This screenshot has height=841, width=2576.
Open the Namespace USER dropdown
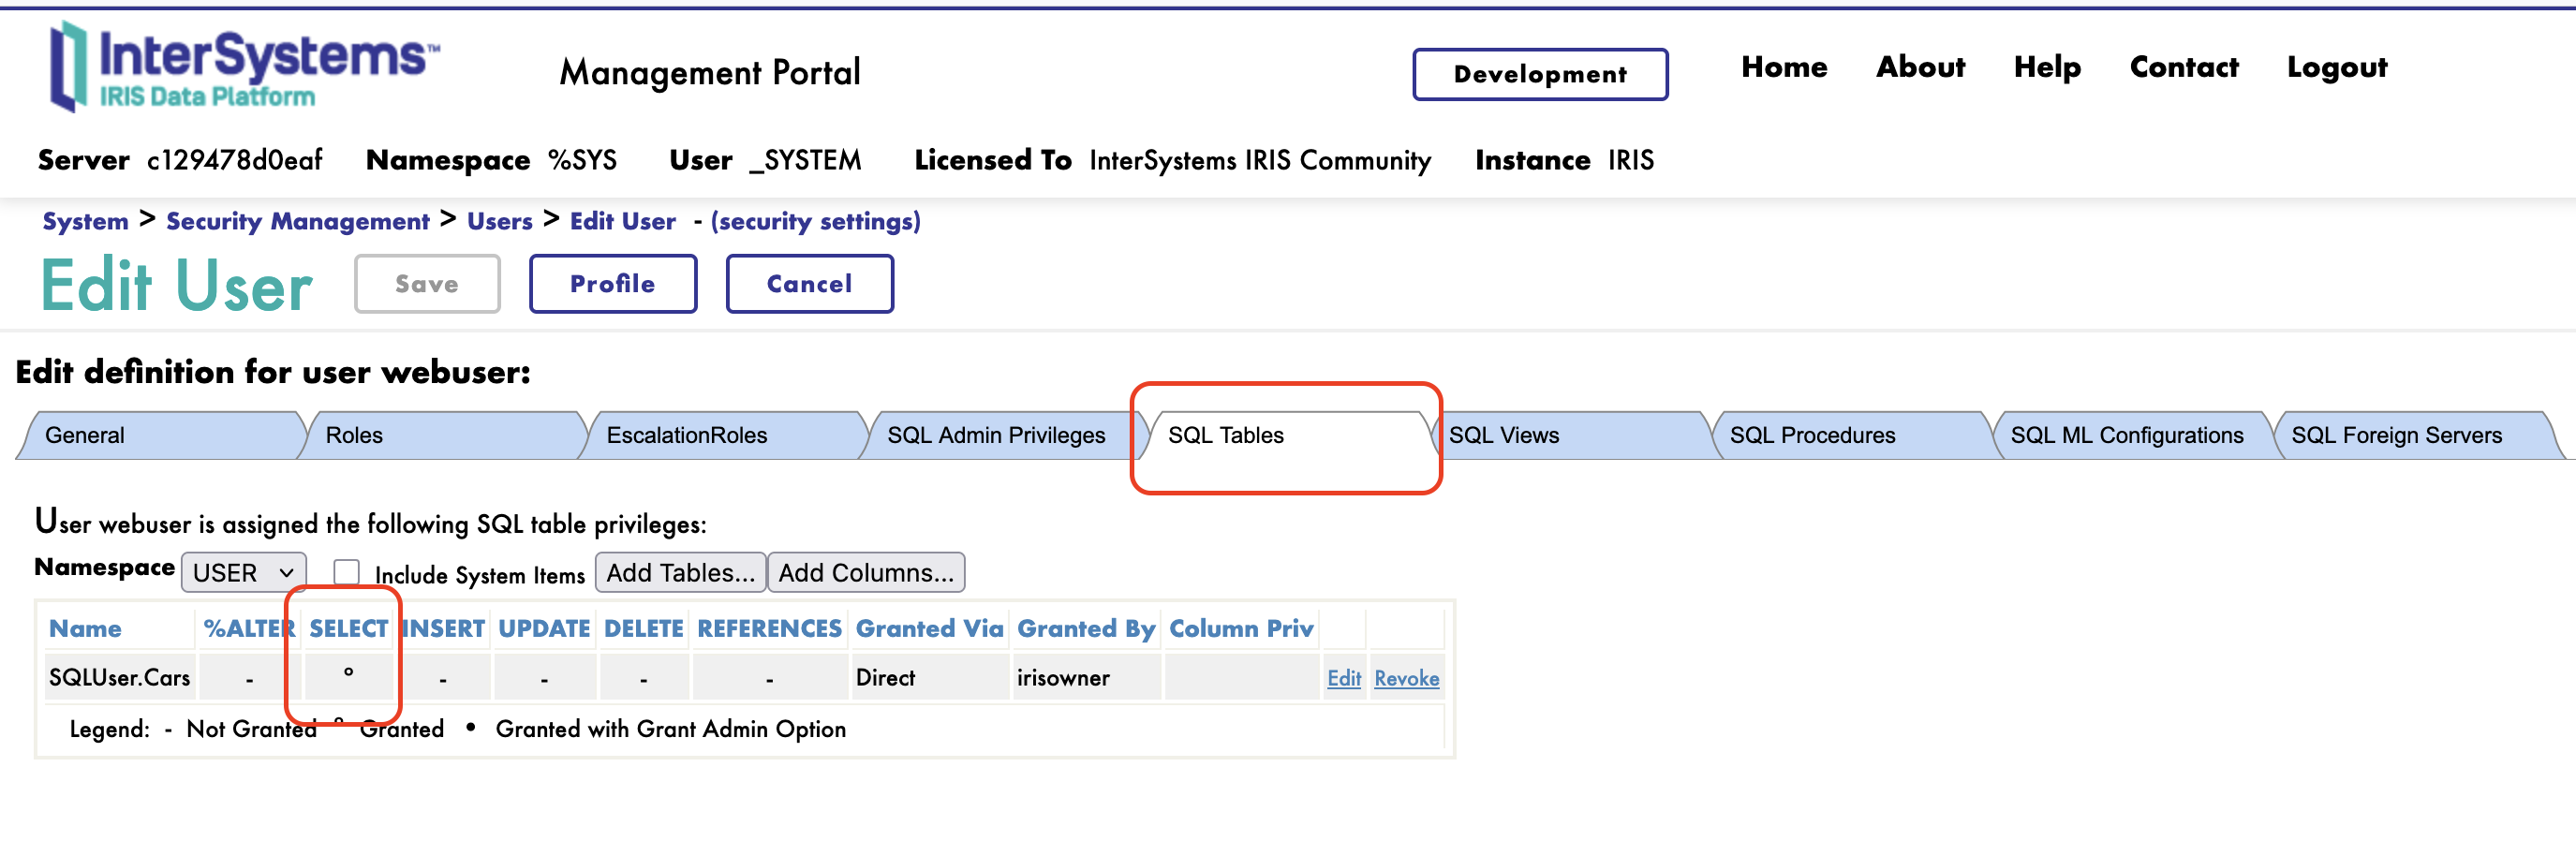point(243,573)
